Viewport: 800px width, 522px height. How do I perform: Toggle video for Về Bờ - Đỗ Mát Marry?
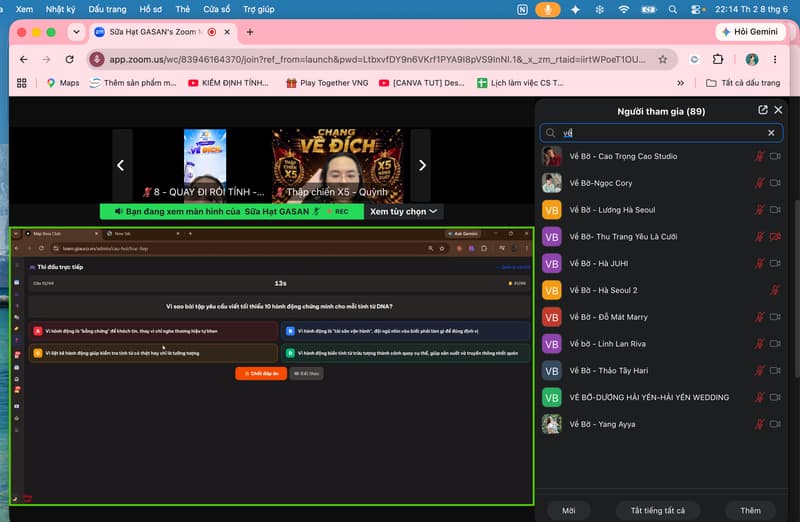click(x=775, y=317)
